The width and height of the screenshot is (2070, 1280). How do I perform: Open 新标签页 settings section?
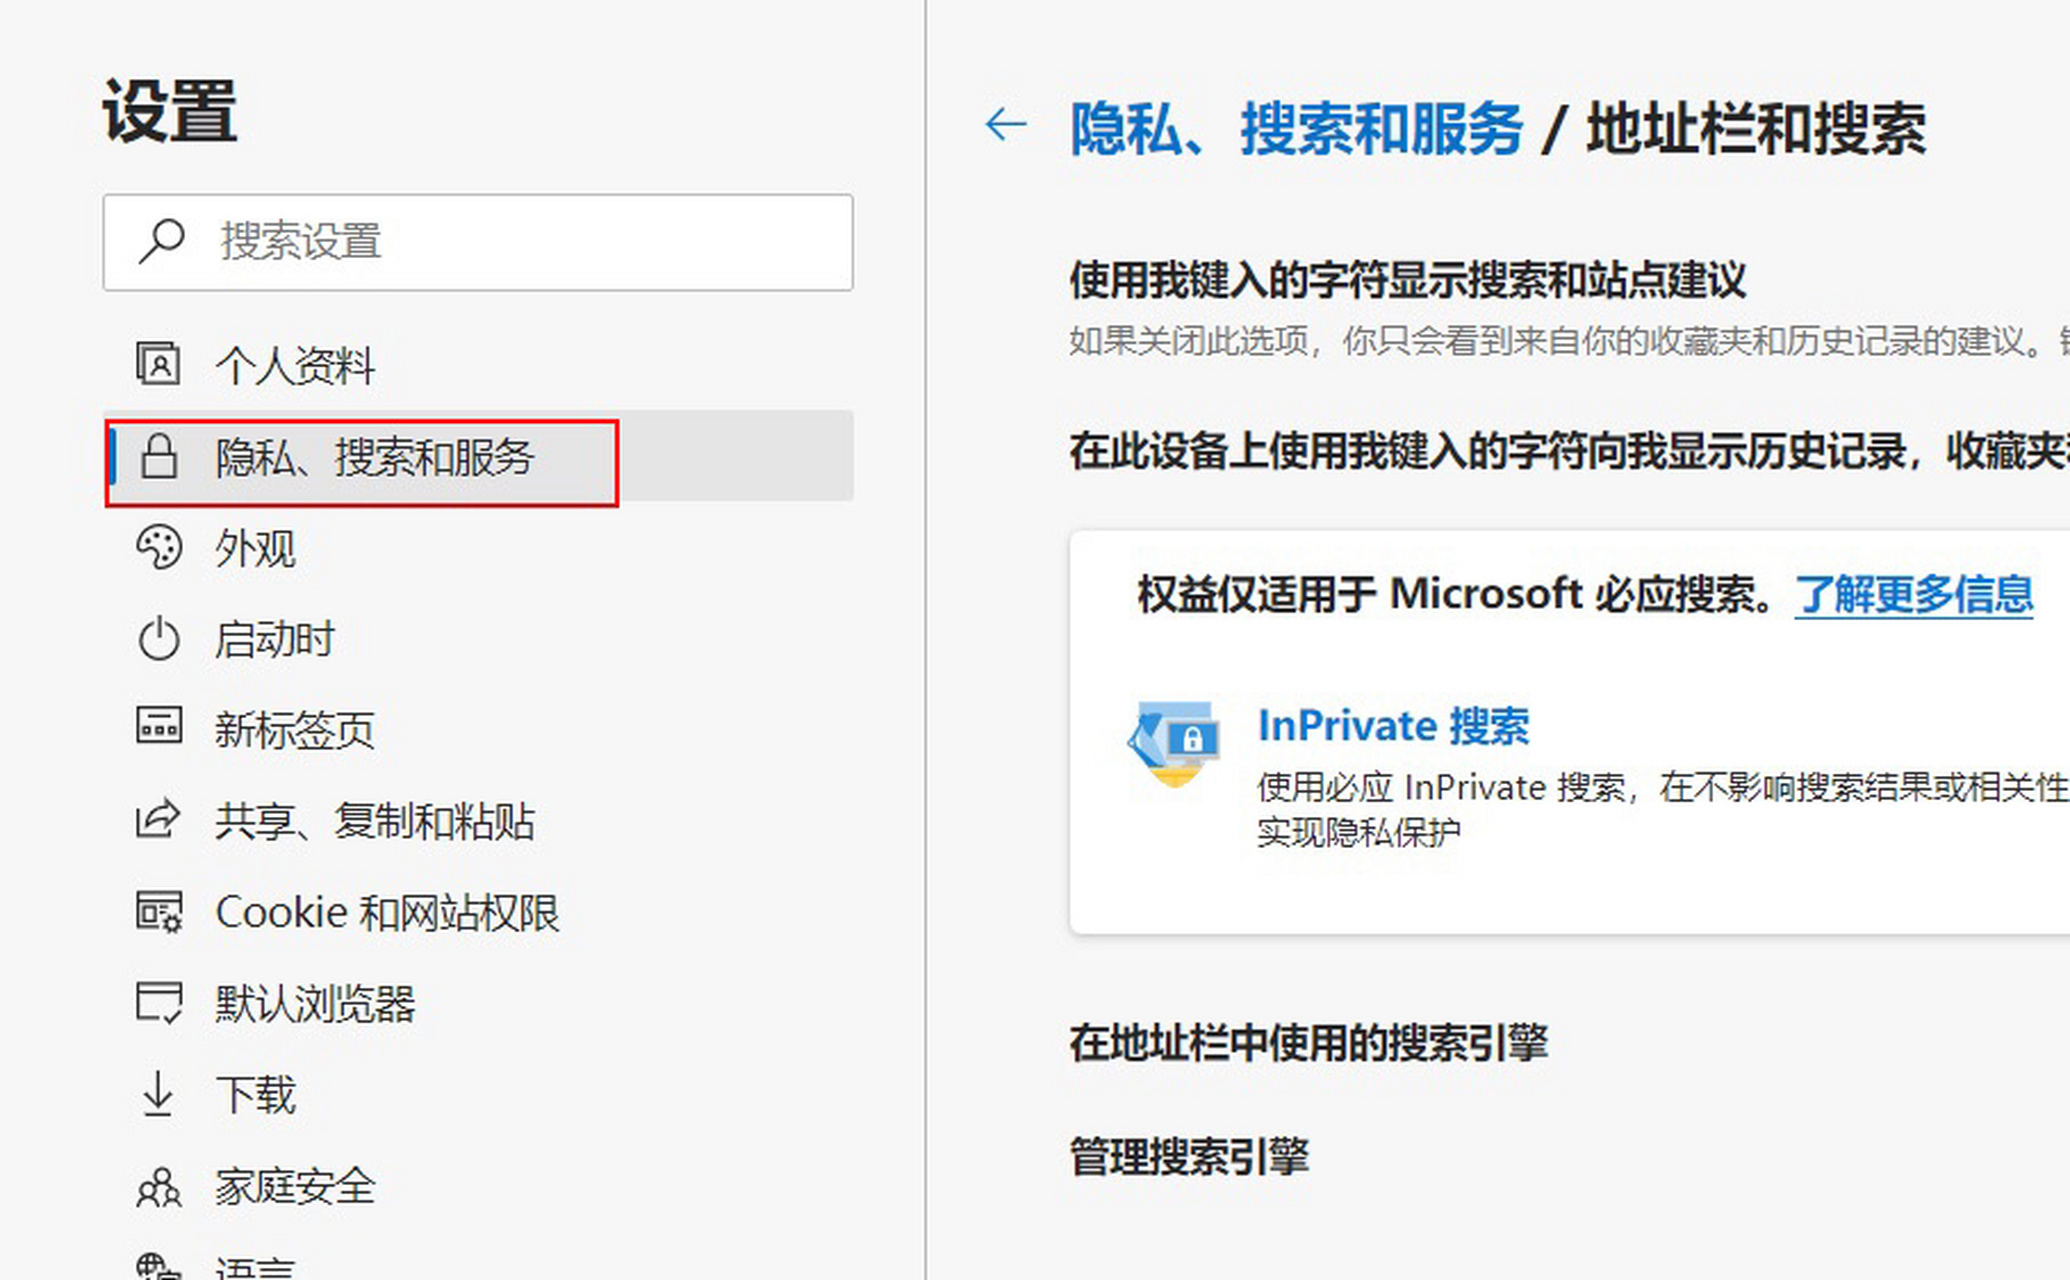[x=478, y=730]
